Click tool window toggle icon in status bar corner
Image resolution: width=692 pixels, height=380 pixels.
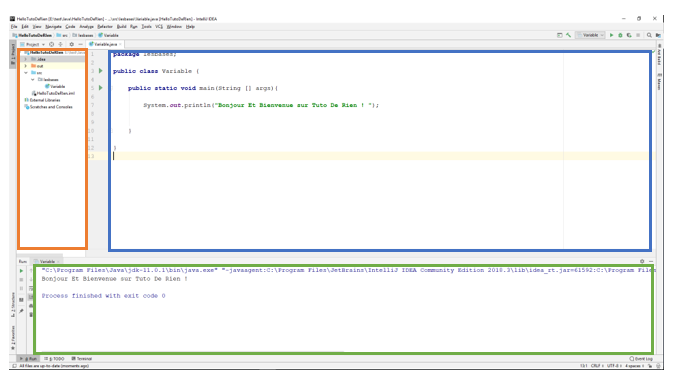(14, 366)
